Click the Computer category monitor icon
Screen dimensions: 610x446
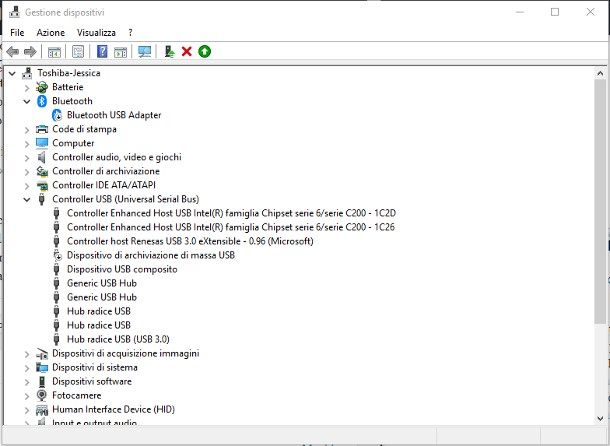coord(42,143)
